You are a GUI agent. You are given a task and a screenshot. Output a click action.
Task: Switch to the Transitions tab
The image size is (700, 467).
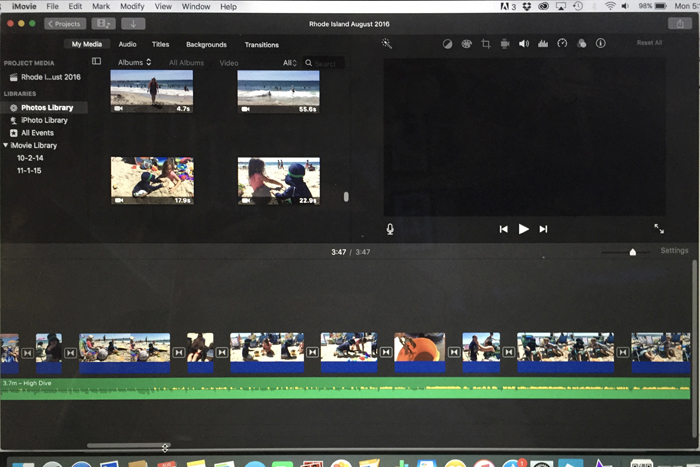coord(261,45)
